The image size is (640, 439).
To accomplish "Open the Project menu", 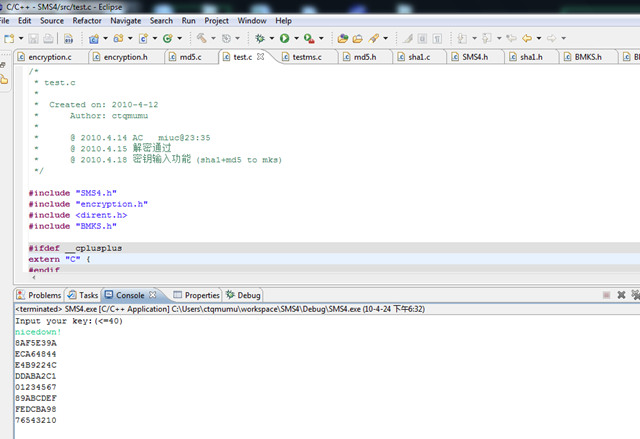I will point(216,21).
